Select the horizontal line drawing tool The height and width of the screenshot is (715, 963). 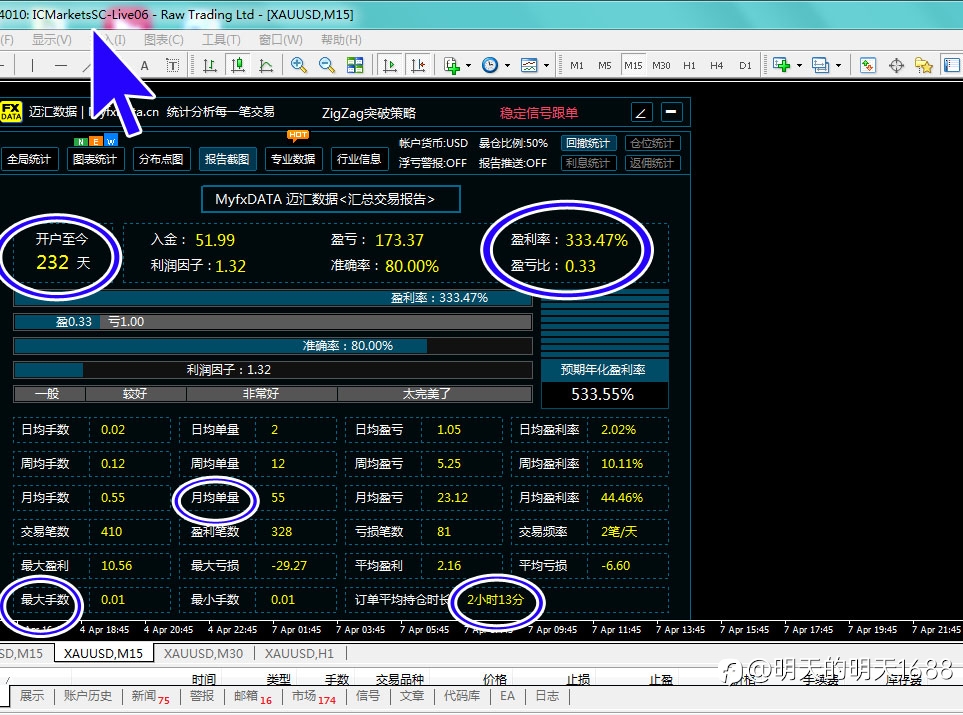point(60,65)
